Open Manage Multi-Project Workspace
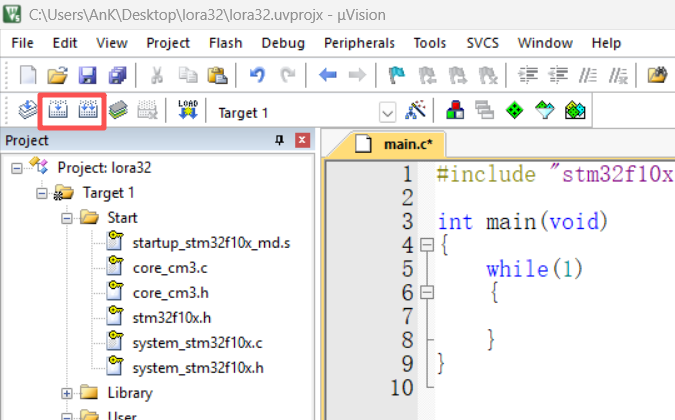Screen dimensions: 675x420 pos(485,110)
